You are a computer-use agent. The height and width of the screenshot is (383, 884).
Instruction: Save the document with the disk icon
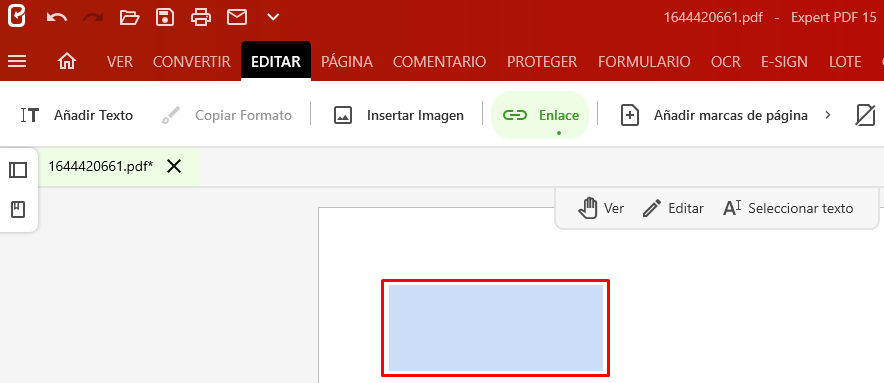(x=165, y=17)
